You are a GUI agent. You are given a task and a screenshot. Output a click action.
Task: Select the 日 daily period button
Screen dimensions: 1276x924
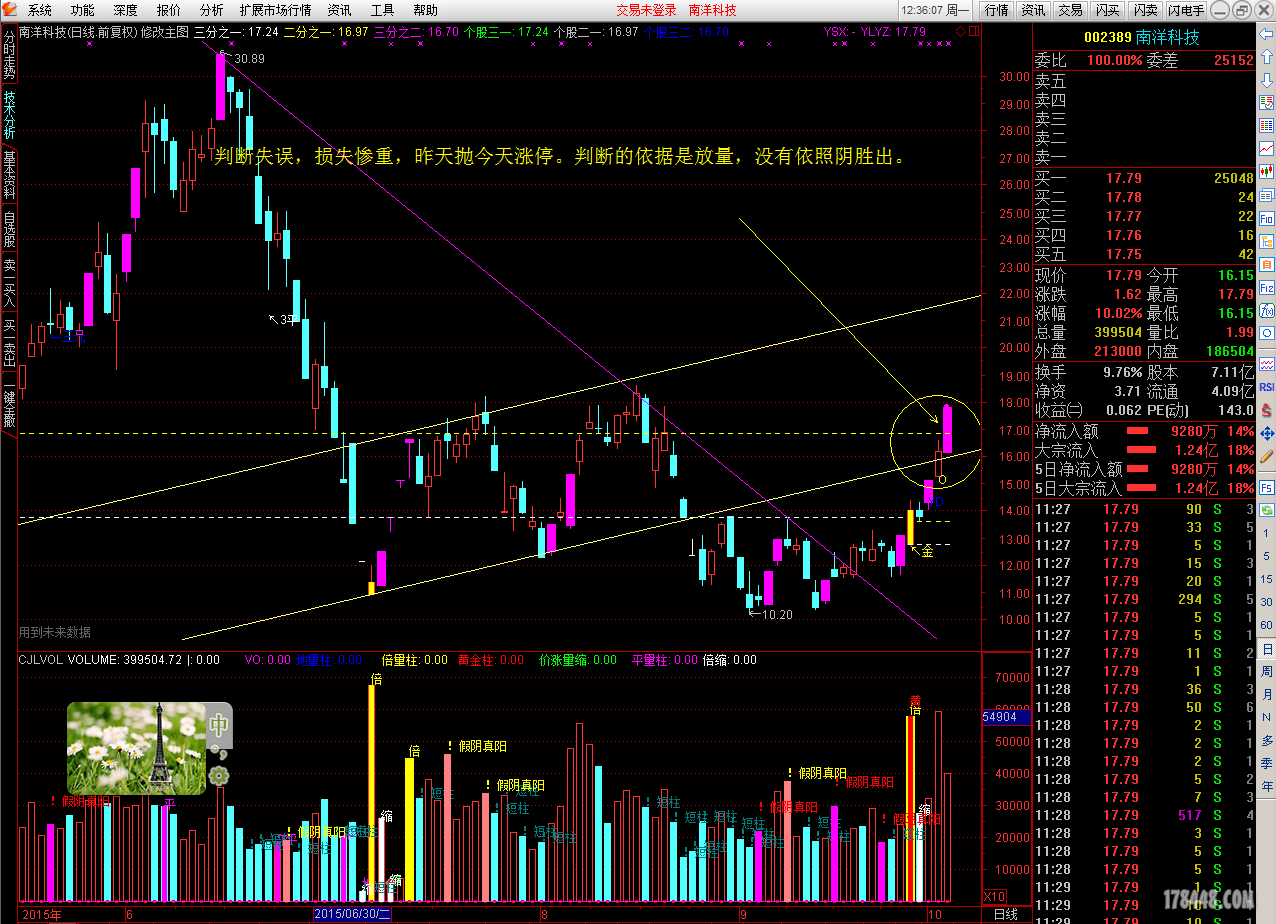point(1266,649)
